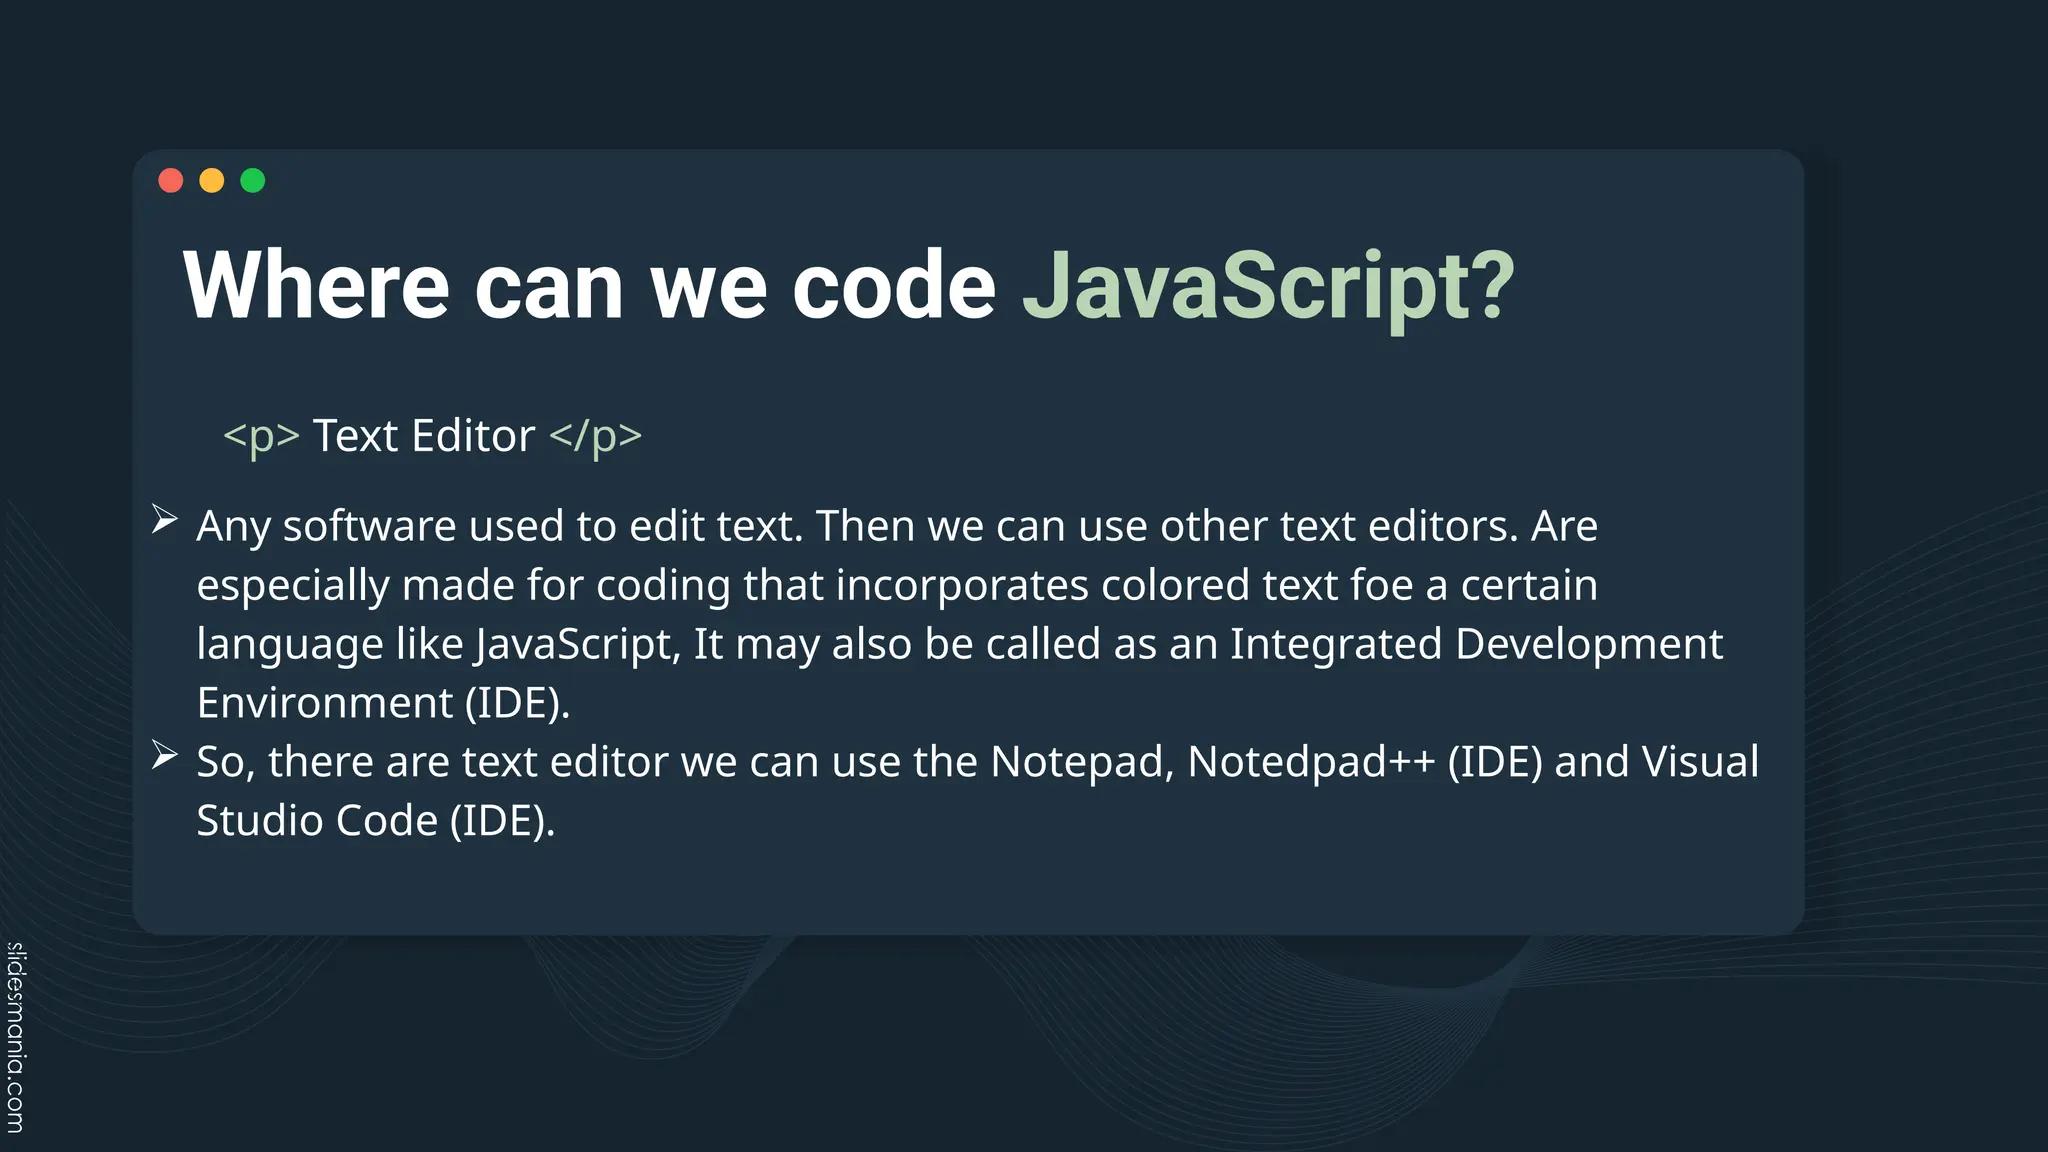Click the first arrow bullet before 'Any software'
This screenshot has height=1152, width=2048.
[165, 520]
